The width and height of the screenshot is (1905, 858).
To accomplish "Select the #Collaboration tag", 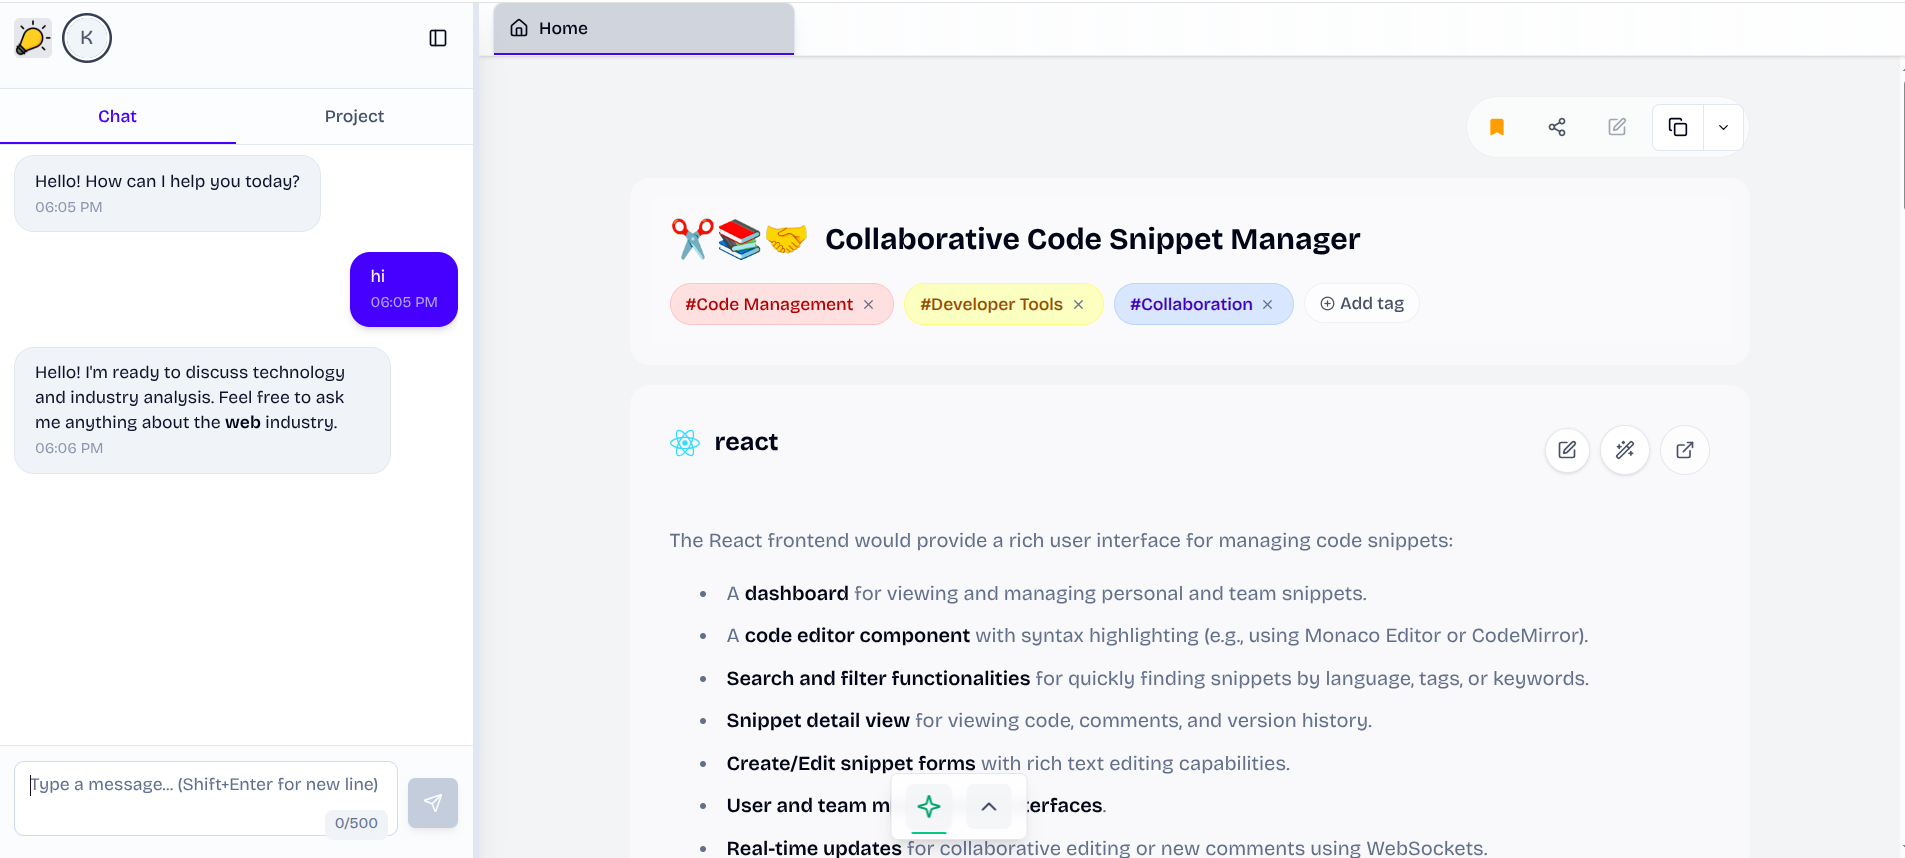I will pyautogui.click(x=1191, y=304).
